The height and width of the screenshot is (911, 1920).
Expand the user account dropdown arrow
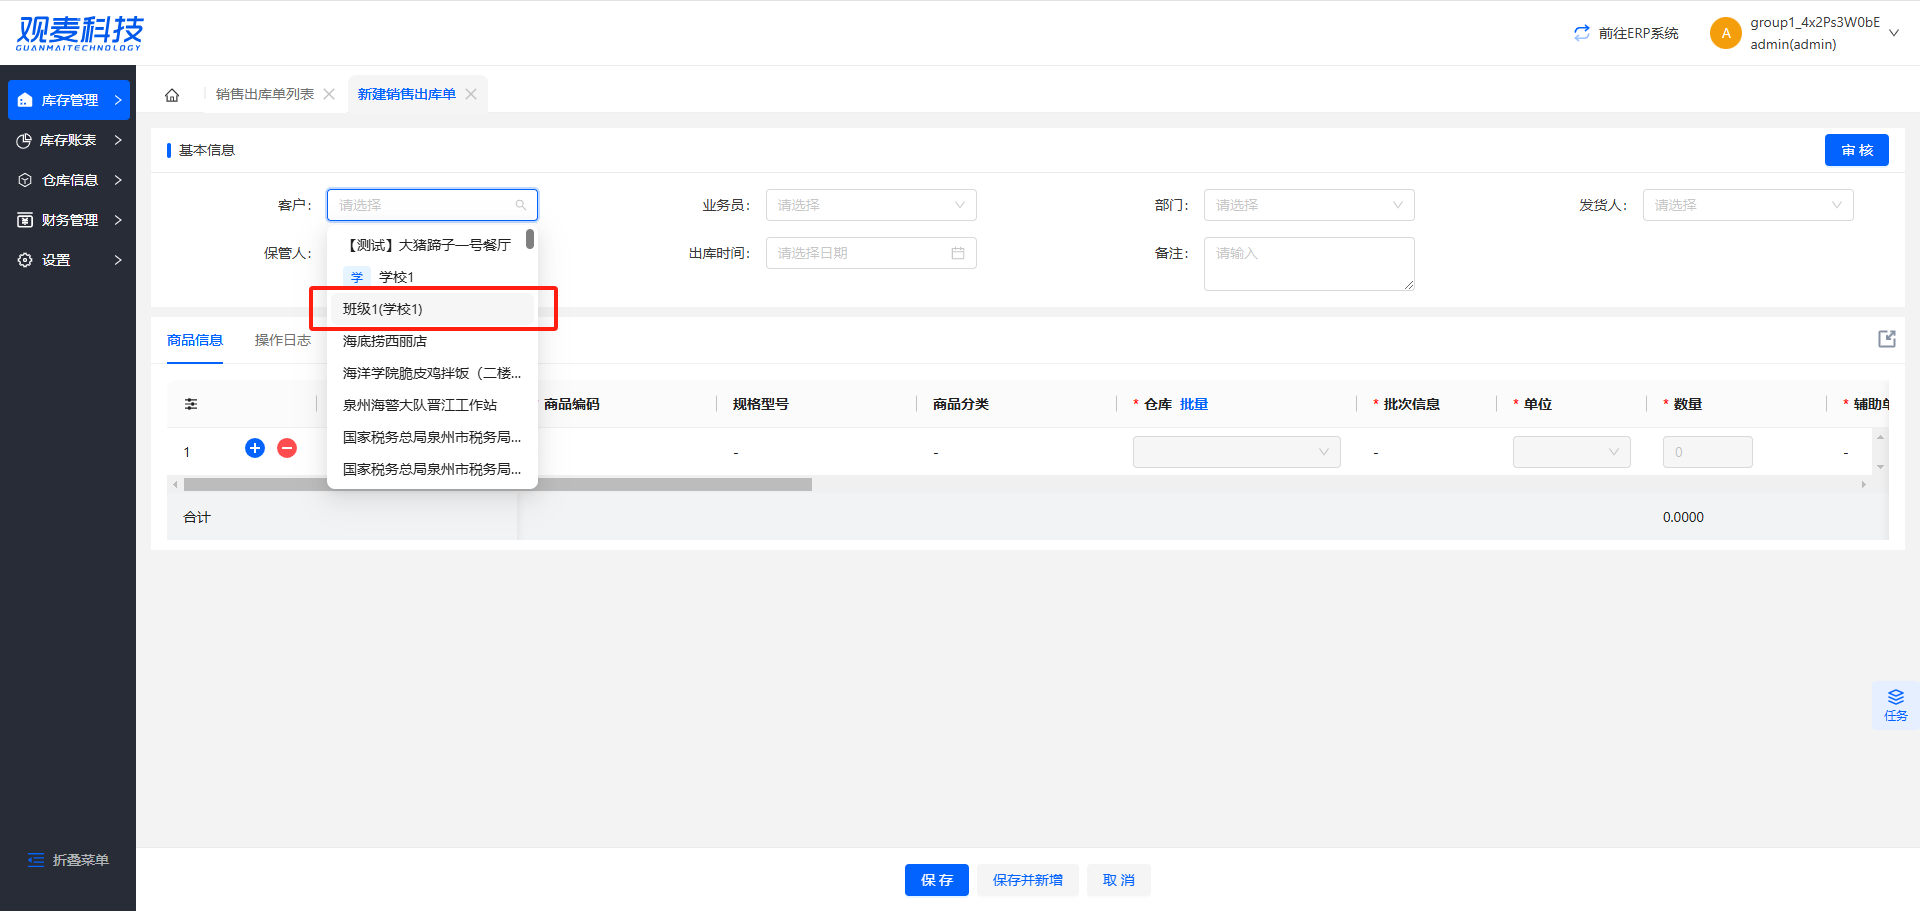point(1893,33)
